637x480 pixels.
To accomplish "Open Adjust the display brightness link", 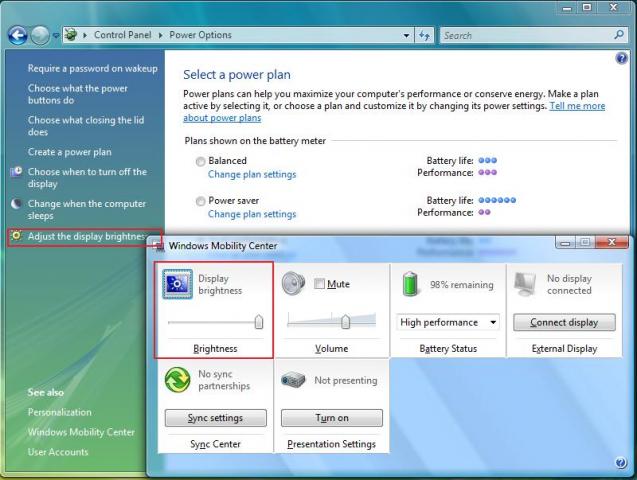I will tap(87, 236).
